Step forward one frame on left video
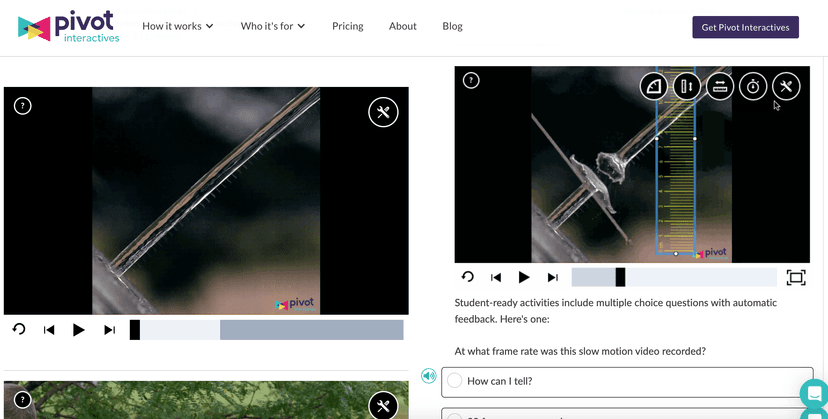The image size is (828, 419). (110, 330)
